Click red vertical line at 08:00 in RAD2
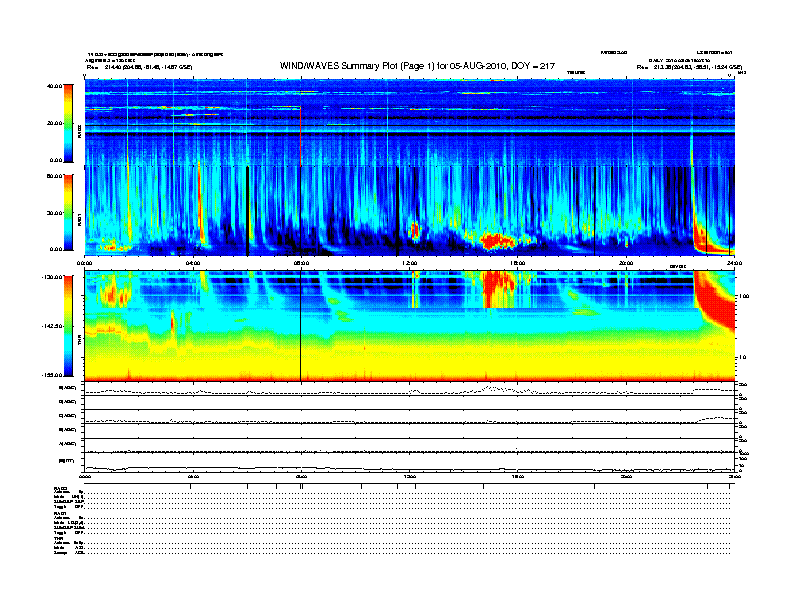 301,135
